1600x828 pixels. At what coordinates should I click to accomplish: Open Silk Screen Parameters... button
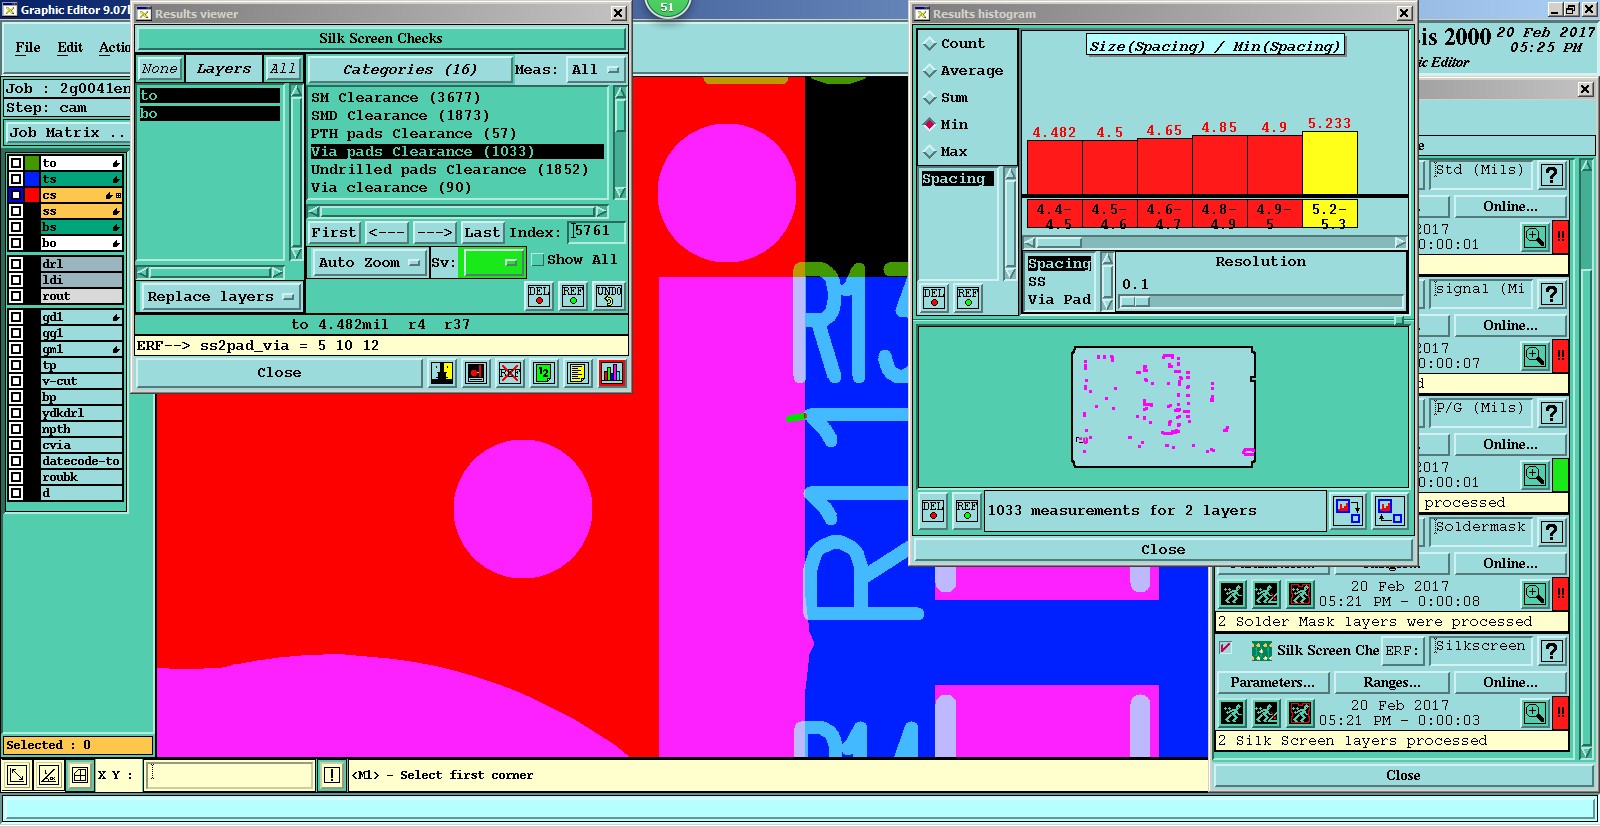tap(1273, 683)
